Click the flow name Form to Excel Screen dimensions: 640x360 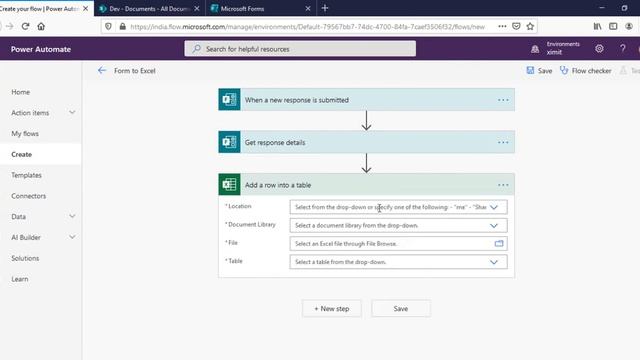pos(135,71)
